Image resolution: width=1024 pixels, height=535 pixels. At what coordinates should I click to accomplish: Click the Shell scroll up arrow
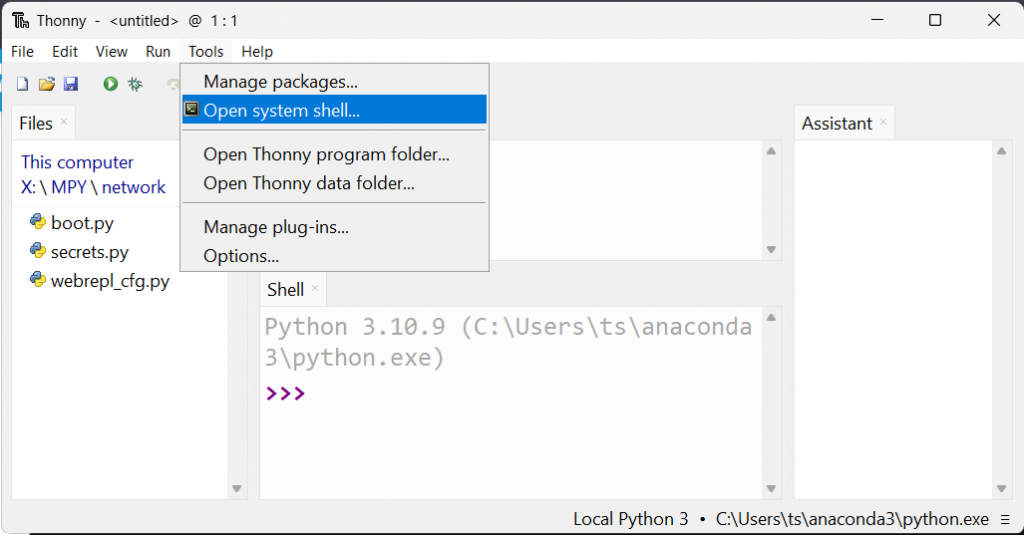tap(771, 317)
